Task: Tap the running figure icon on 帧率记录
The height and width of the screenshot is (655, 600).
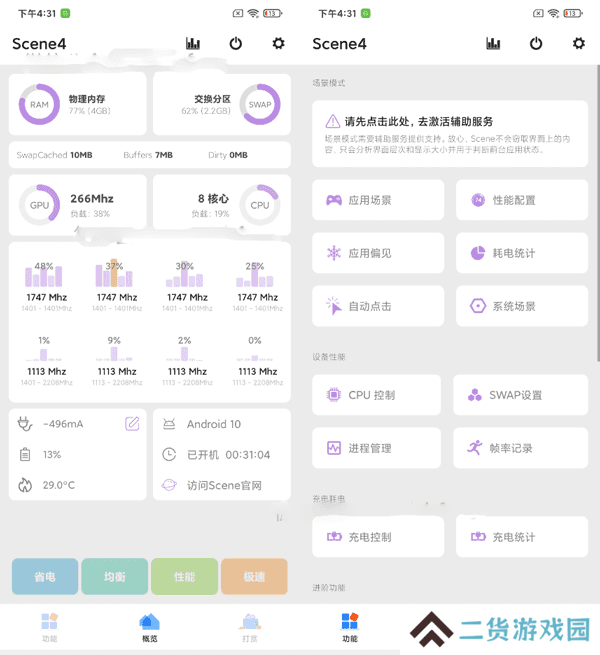Action: click(x=475, y=448)
